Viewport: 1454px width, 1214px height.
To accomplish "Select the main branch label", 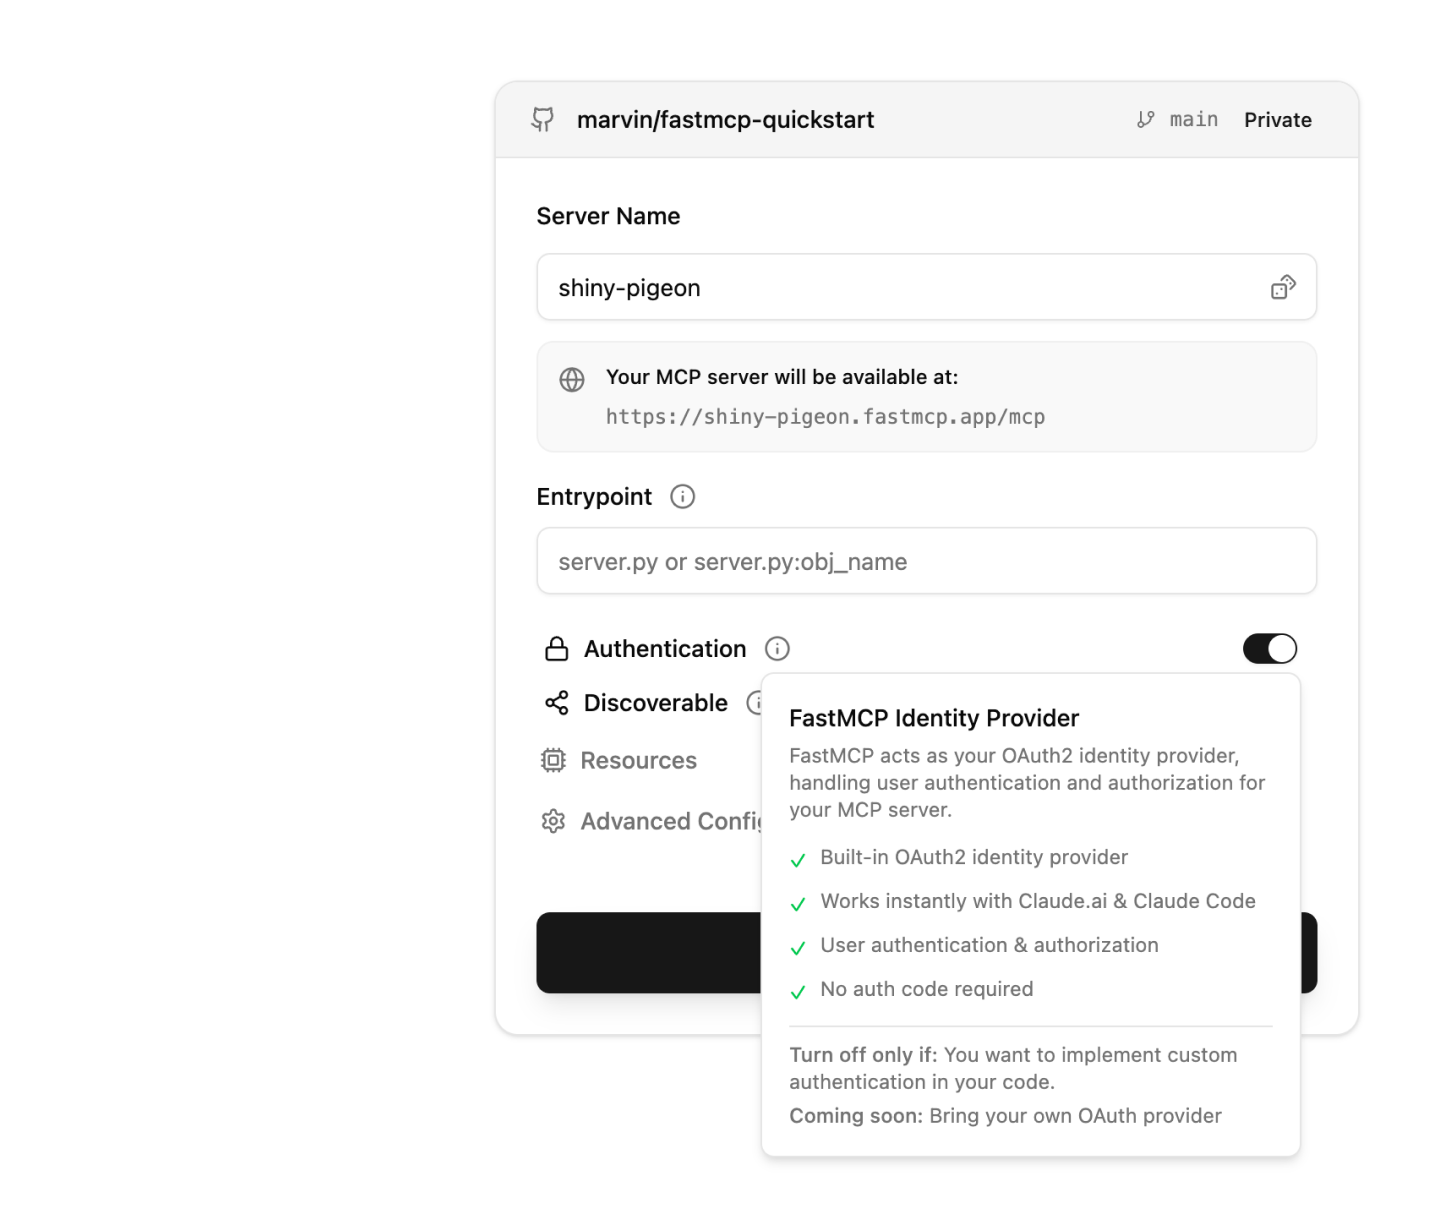I will point(1194,119).
